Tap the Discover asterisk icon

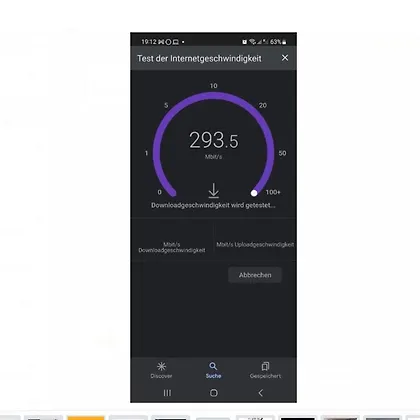pyautogui.click(x=161, y=366)
